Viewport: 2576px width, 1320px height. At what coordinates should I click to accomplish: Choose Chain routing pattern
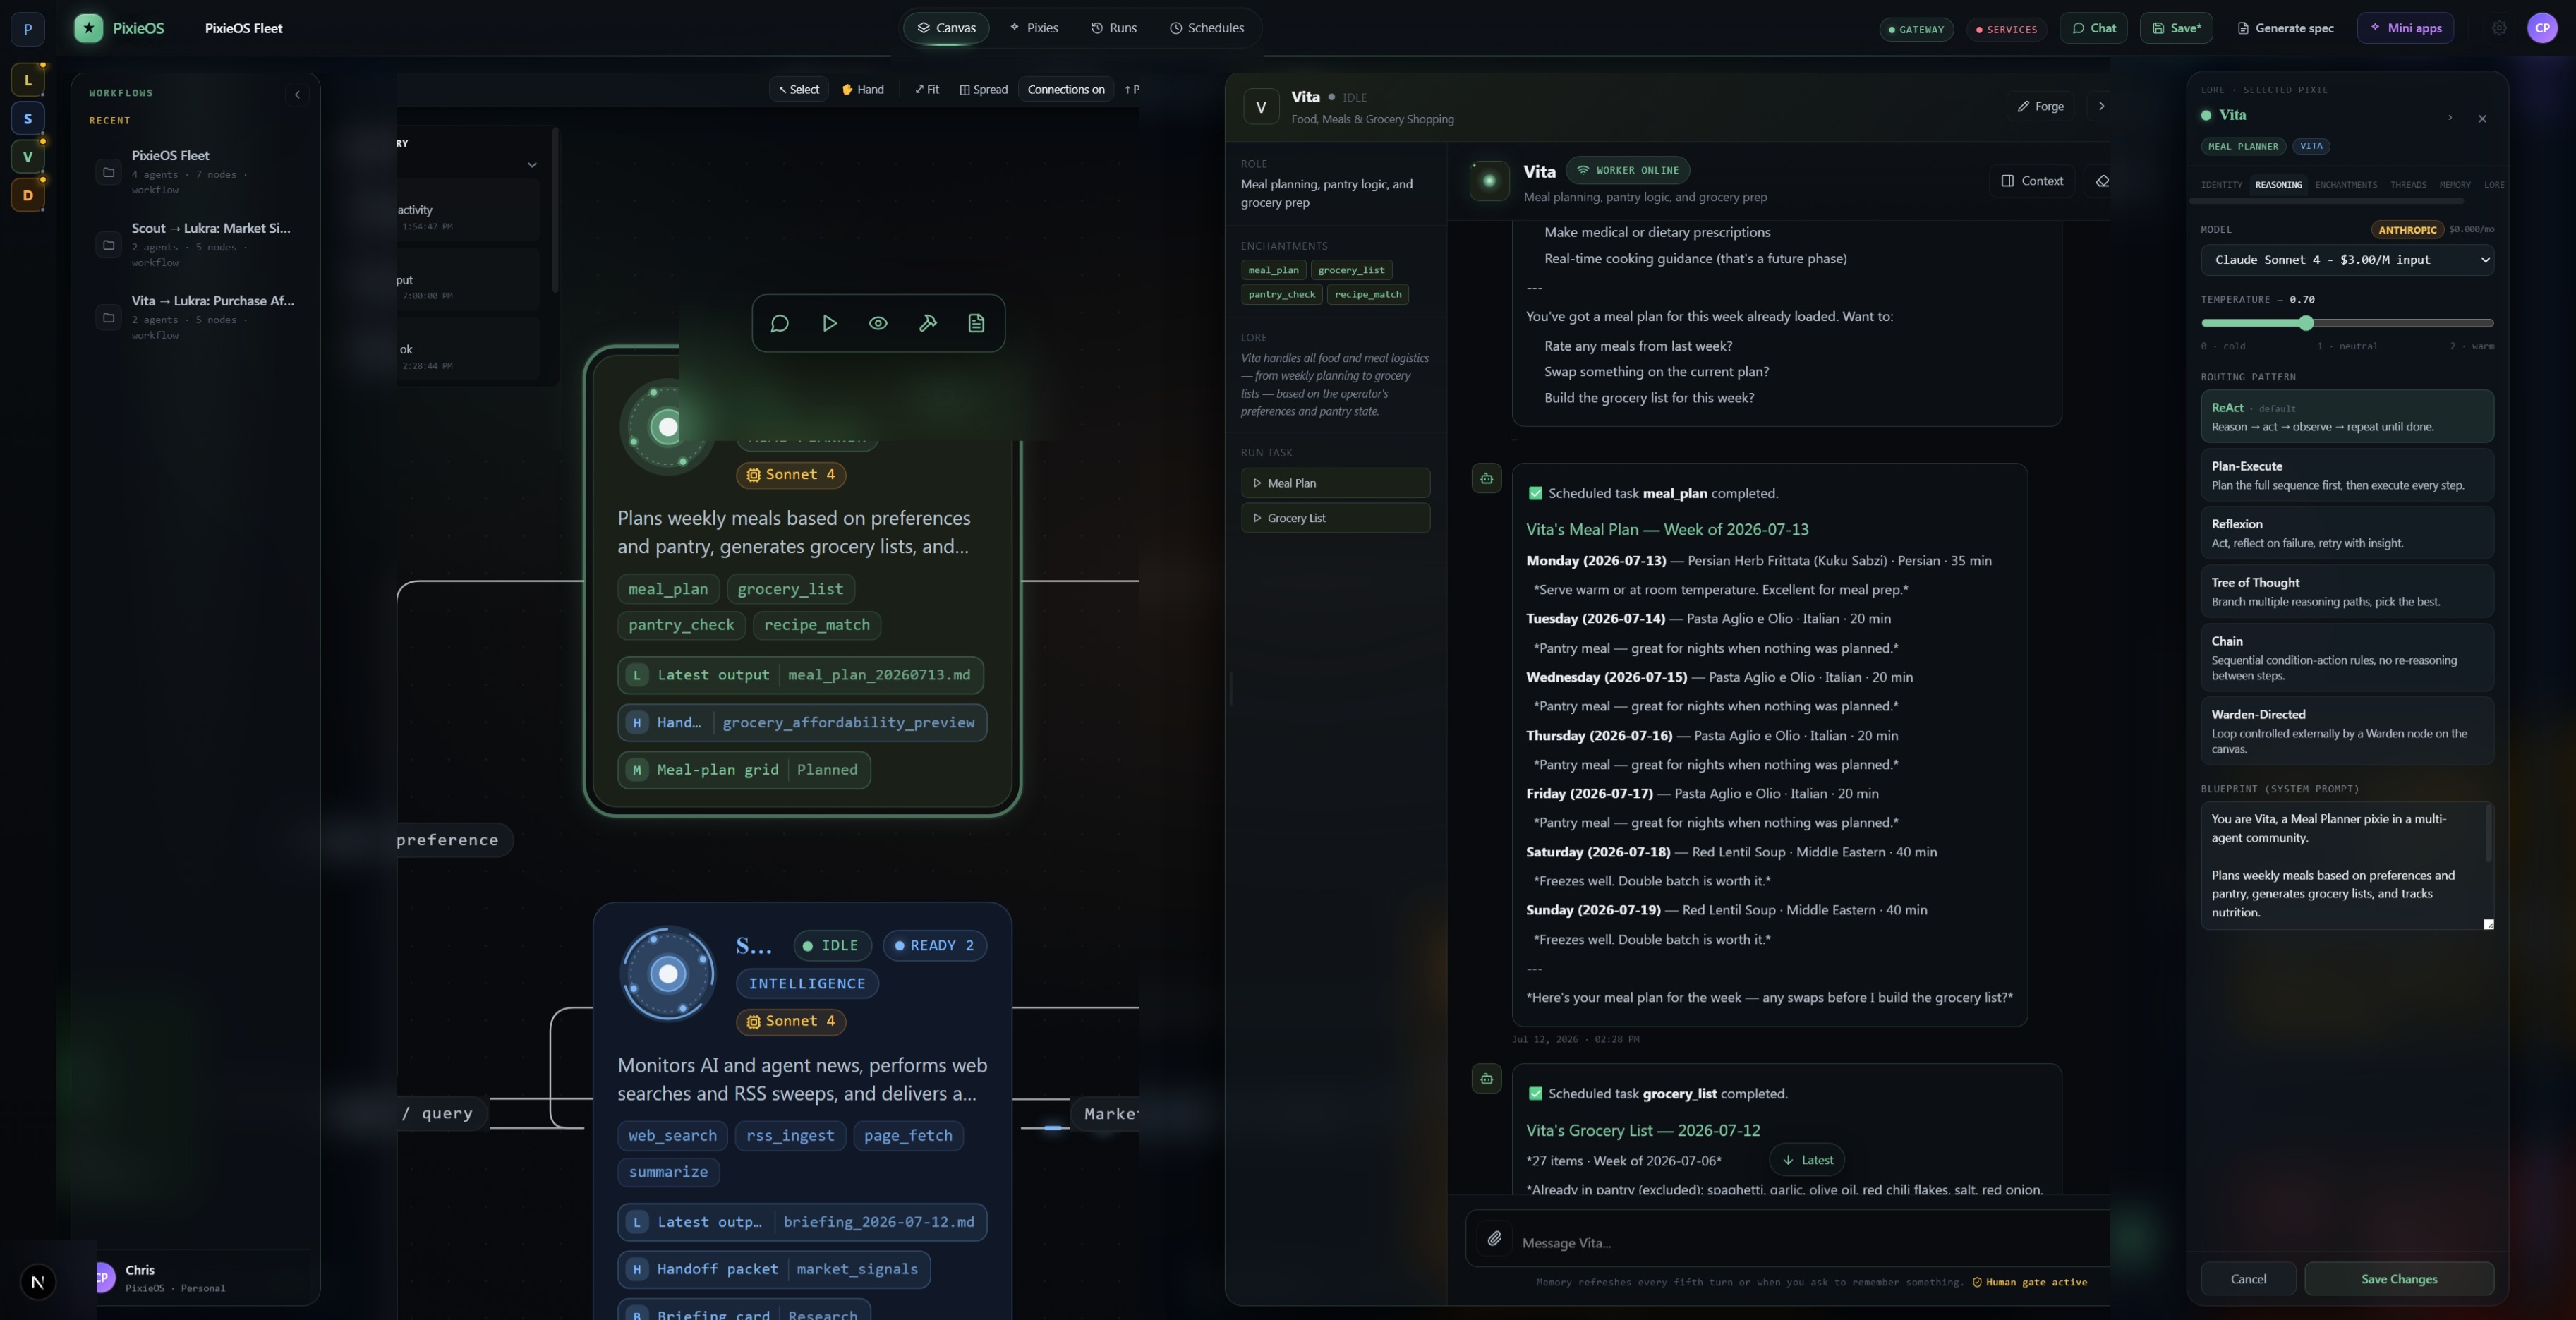(2347, 657)
